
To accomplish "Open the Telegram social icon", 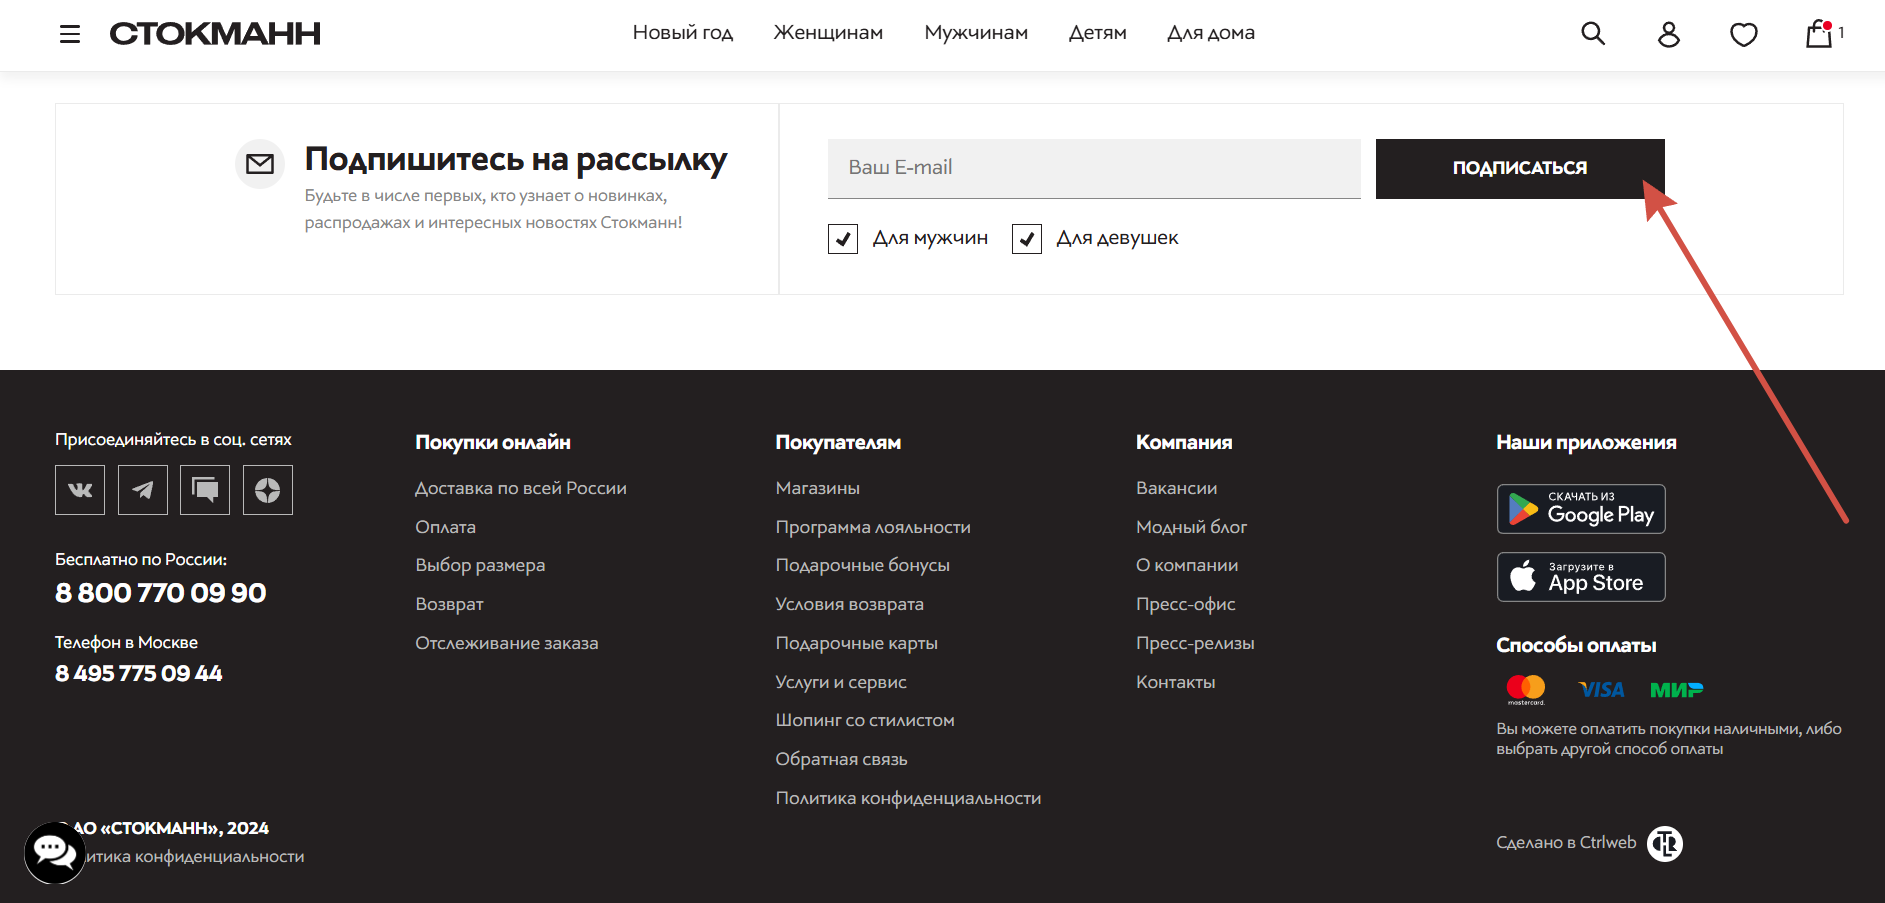I will (143, 490).
